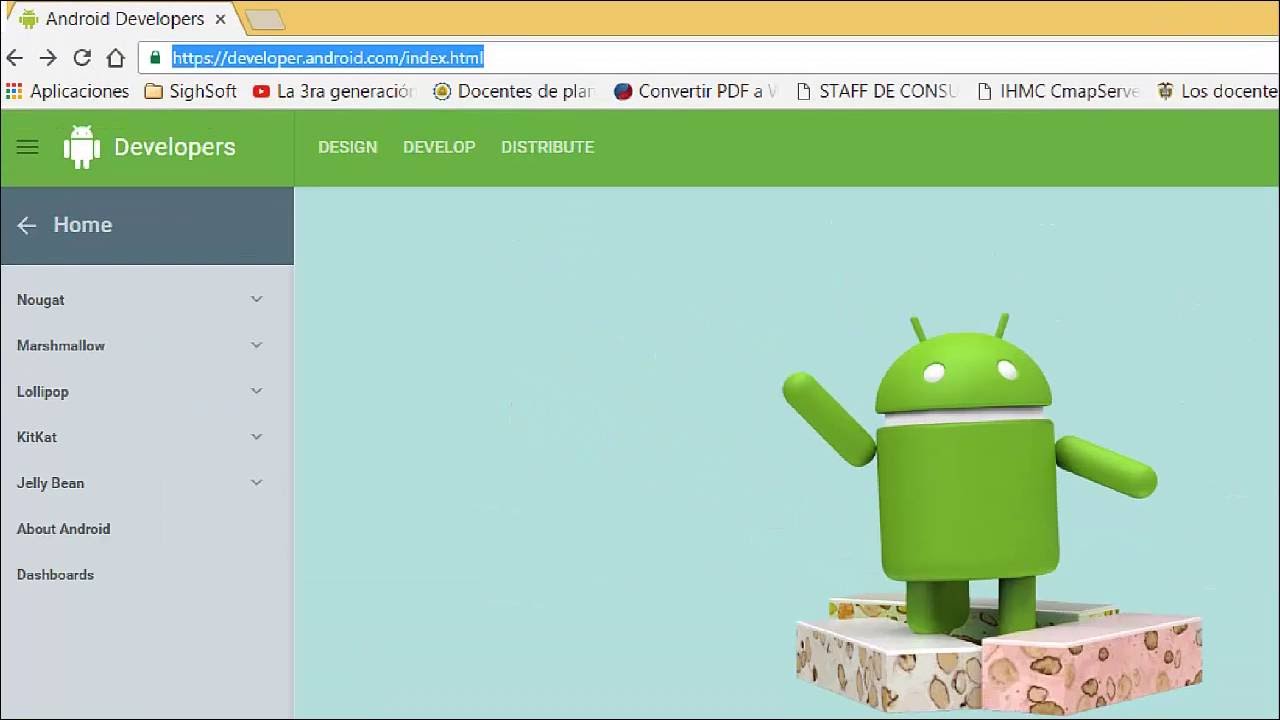1280x720 pixels.
Task: Expand the Lollipop section chevron
Action: (x=257, y=391)
